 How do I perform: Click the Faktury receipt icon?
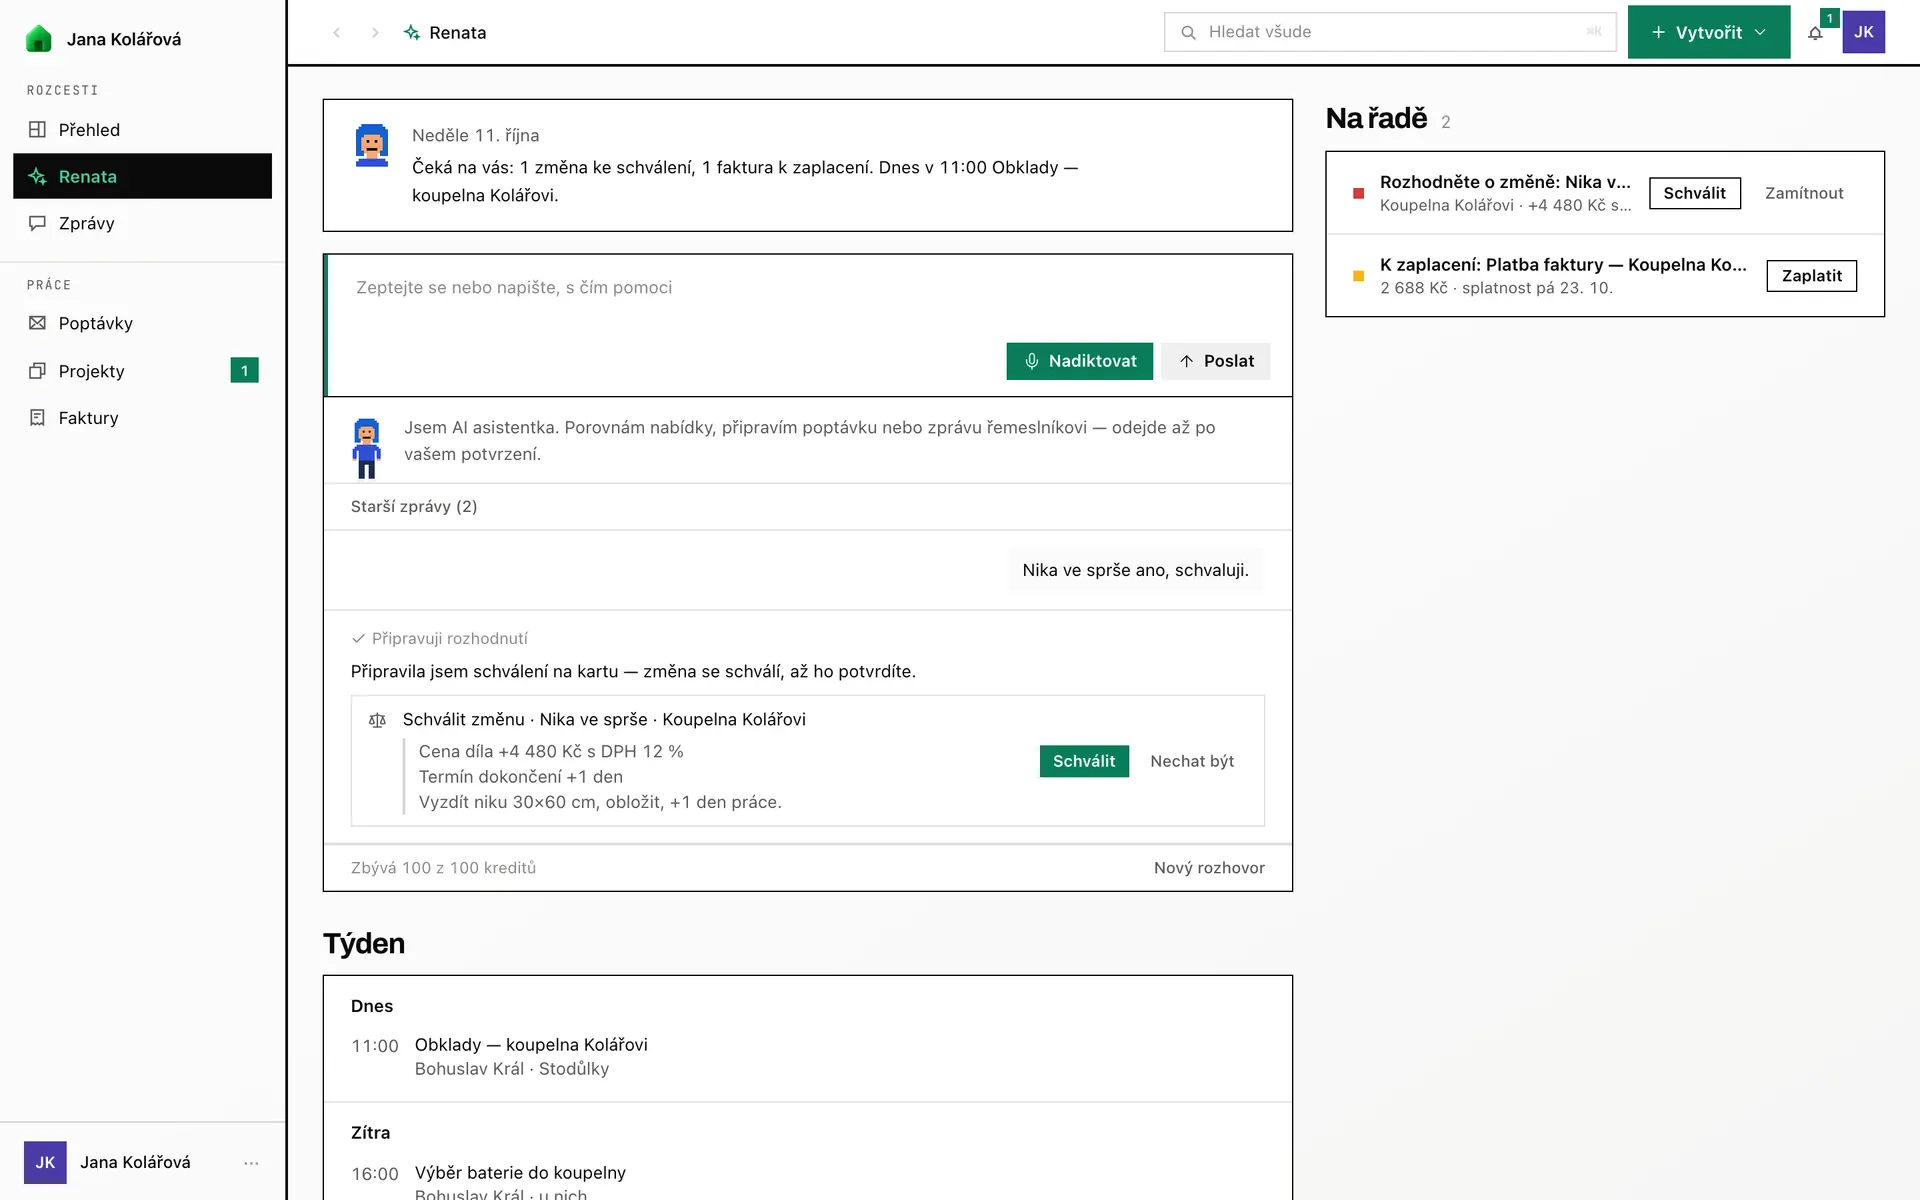click(x=37, y=418)
